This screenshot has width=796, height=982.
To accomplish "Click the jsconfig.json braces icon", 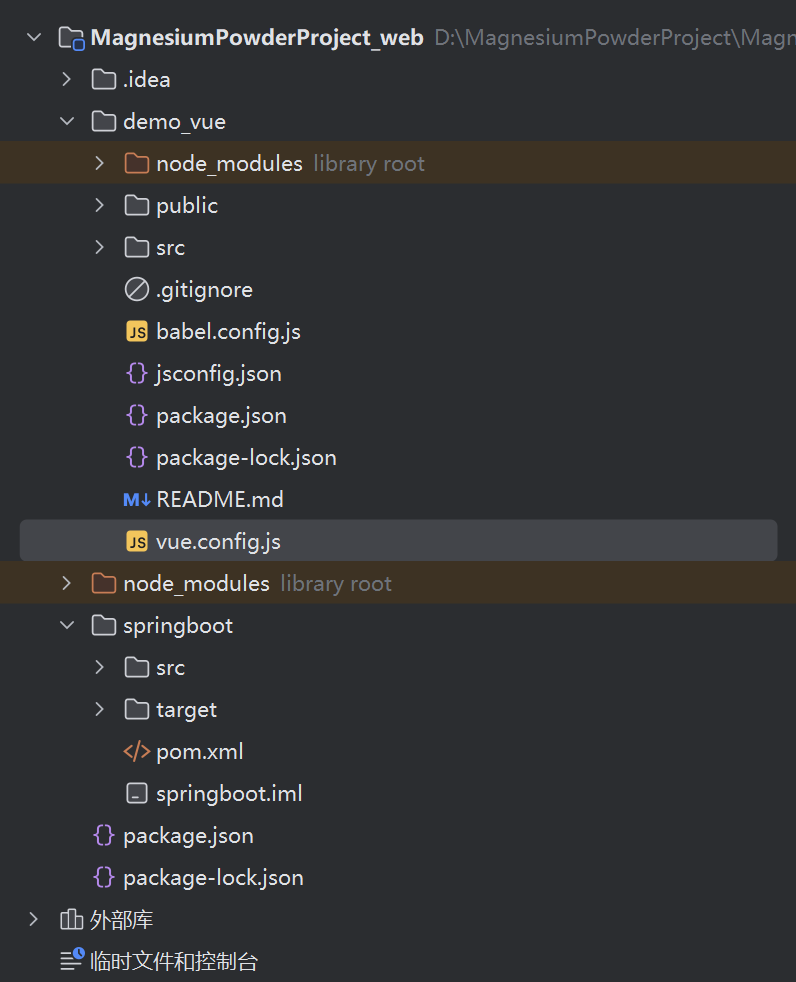I will tap(137, 374).
